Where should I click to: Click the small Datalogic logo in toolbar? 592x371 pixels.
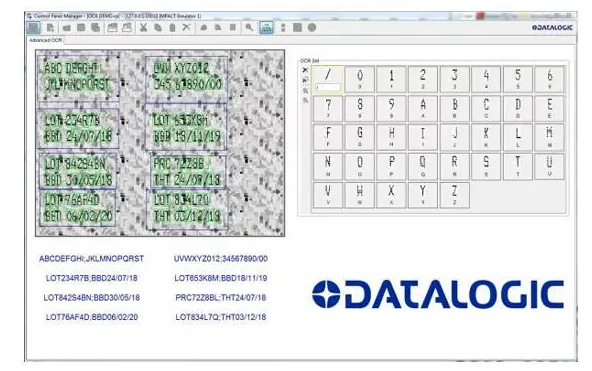click(x=552, y=28)
